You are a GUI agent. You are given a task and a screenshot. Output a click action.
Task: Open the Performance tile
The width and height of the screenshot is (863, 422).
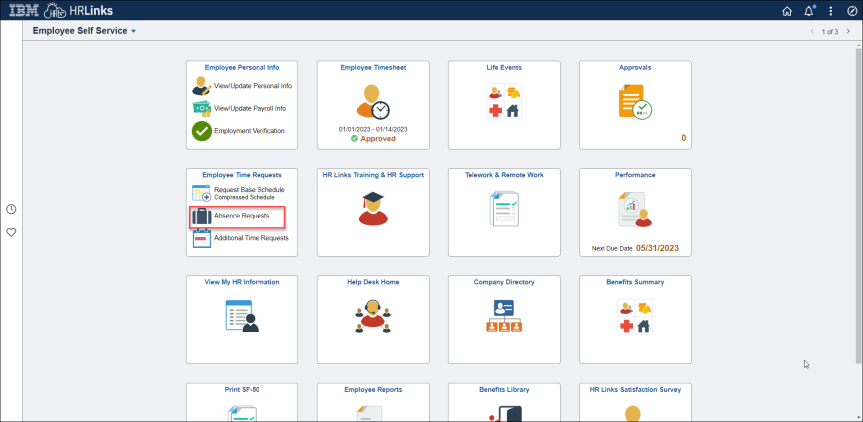click(635, 211)
